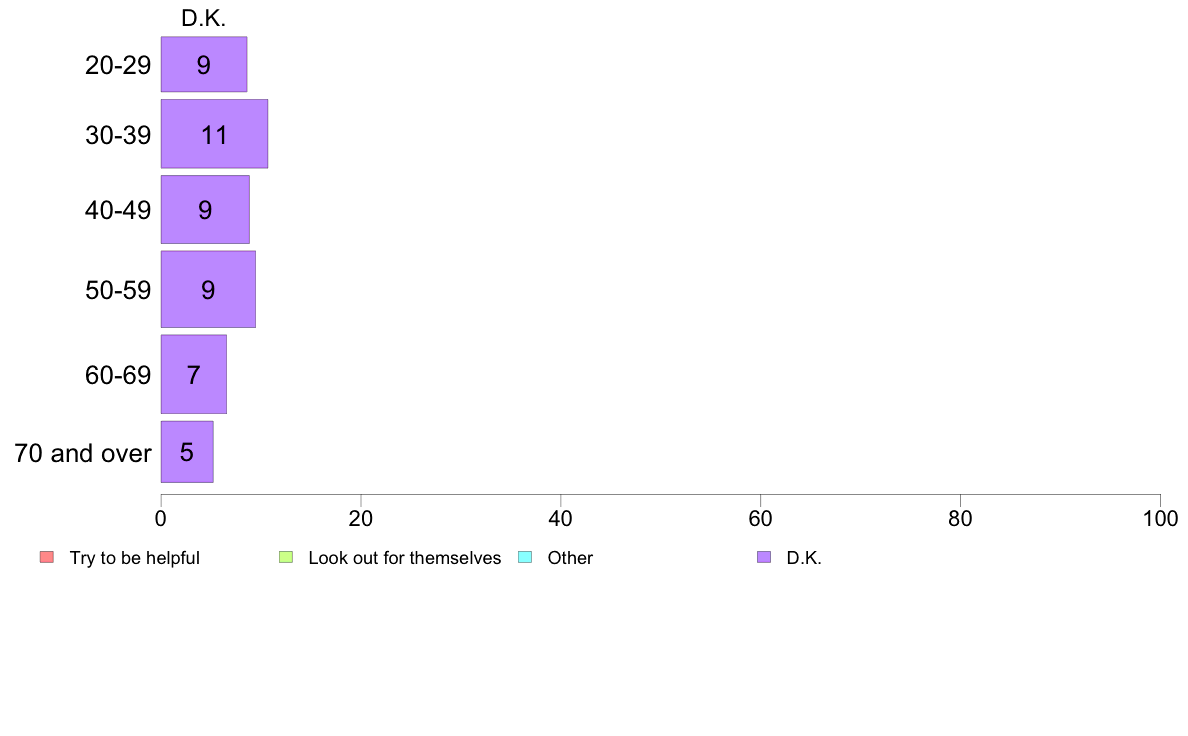Click the Look out for themselves legend text

coord(405,558)
